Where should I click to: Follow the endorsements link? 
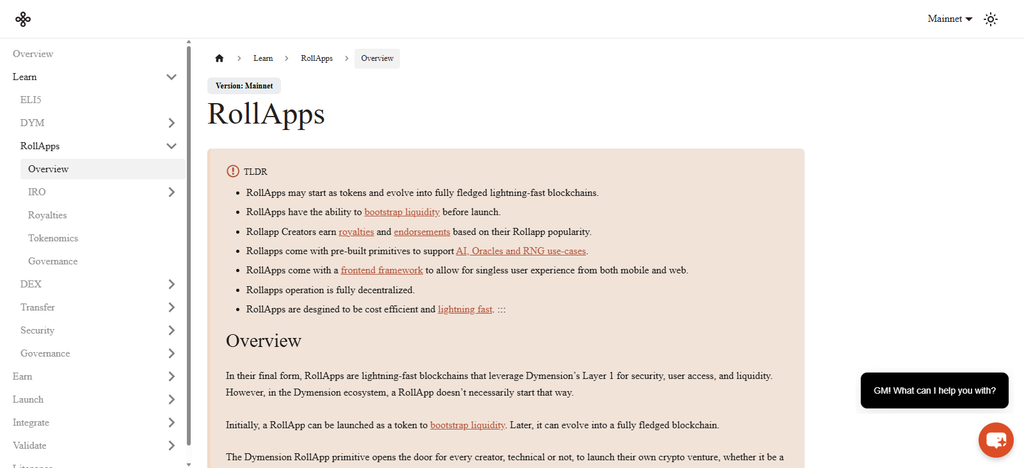tap(422, 232)
